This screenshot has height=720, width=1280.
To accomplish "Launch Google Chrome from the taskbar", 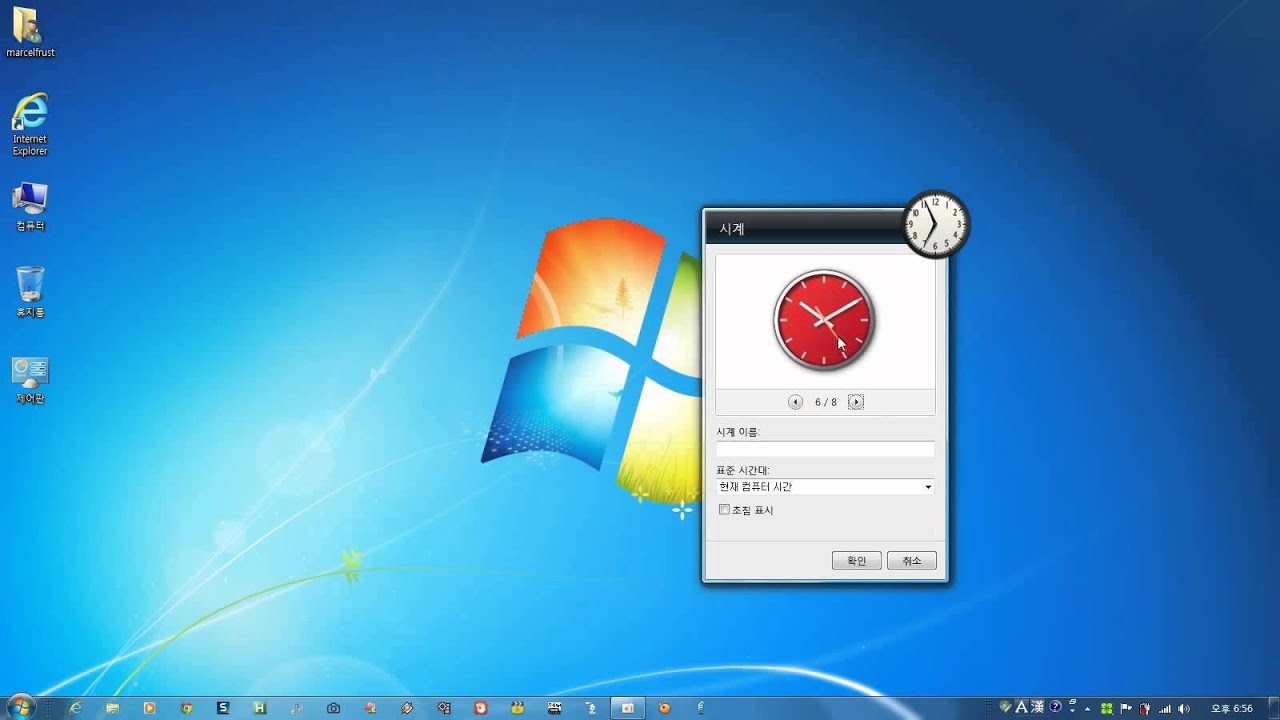I will [186, 708].
